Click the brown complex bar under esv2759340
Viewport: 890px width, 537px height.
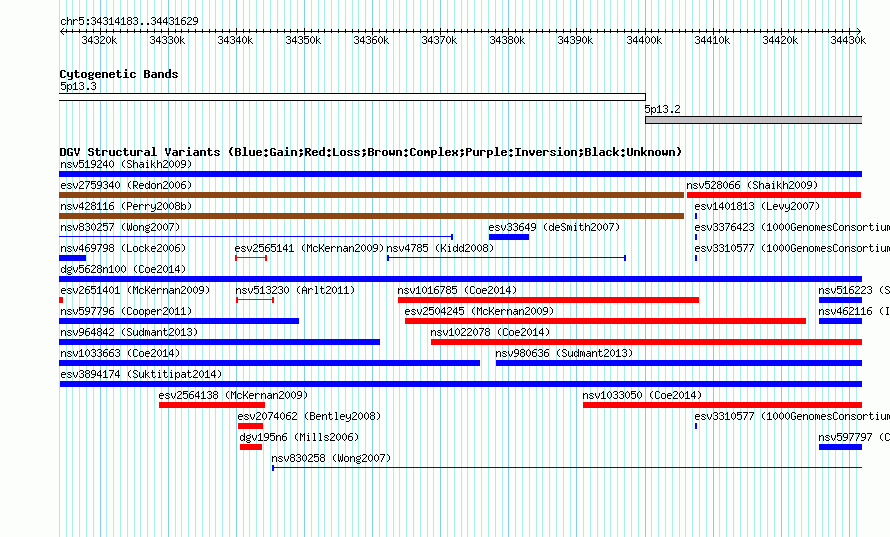tap(371, 195)
